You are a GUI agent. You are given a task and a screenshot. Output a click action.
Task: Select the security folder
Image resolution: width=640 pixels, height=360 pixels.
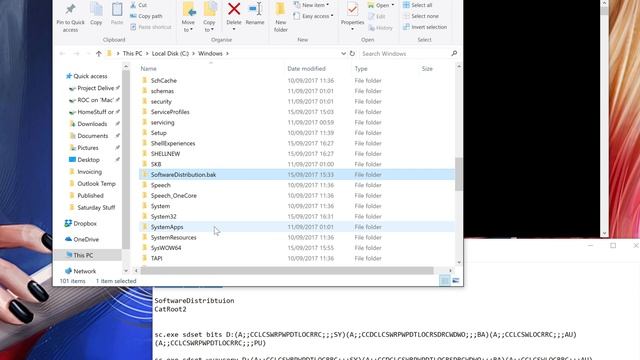click(x=161, y=101)
